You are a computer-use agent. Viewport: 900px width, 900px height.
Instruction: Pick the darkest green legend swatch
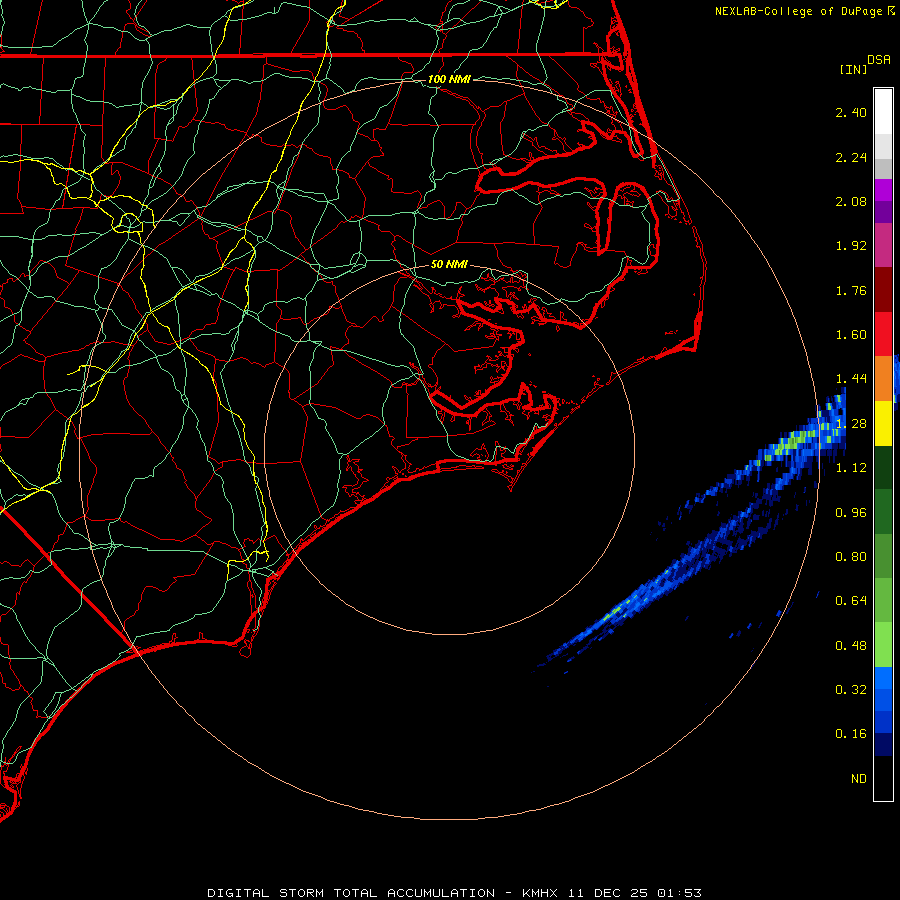883,467
